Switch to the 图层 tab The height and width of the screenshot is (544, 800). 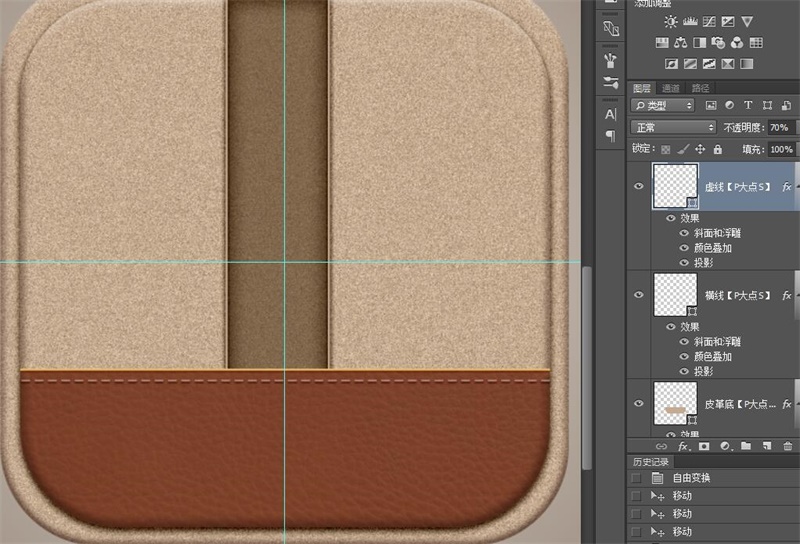(x=642, y=88)
